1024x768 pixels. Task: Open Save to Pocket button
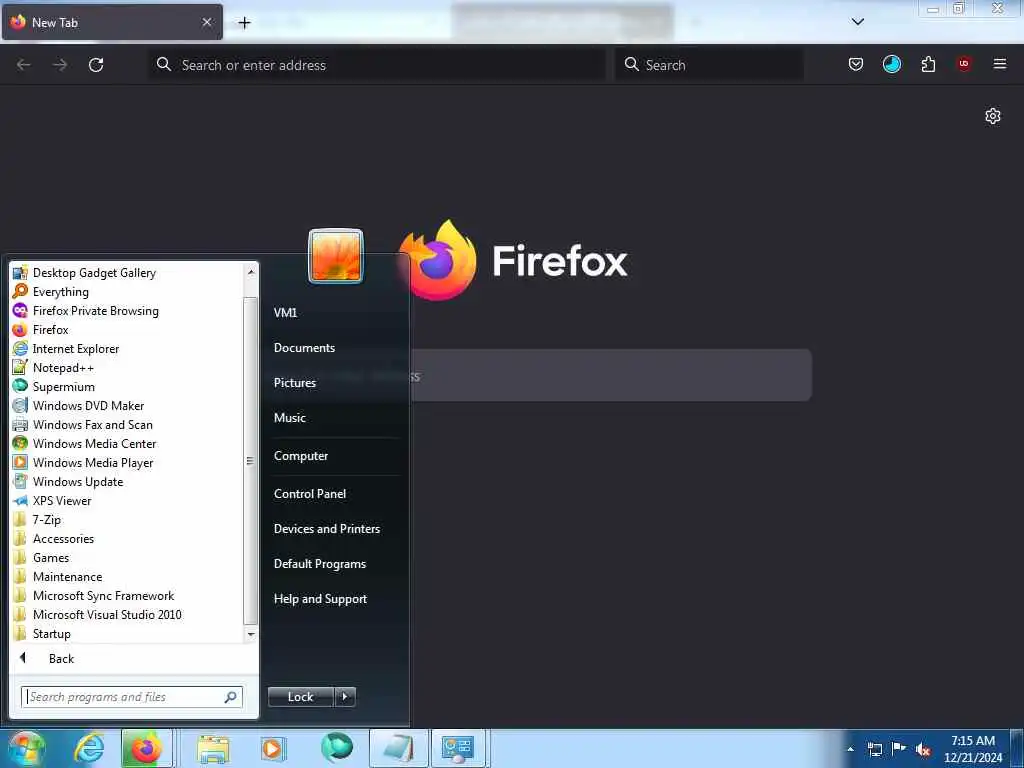(856, 64)
